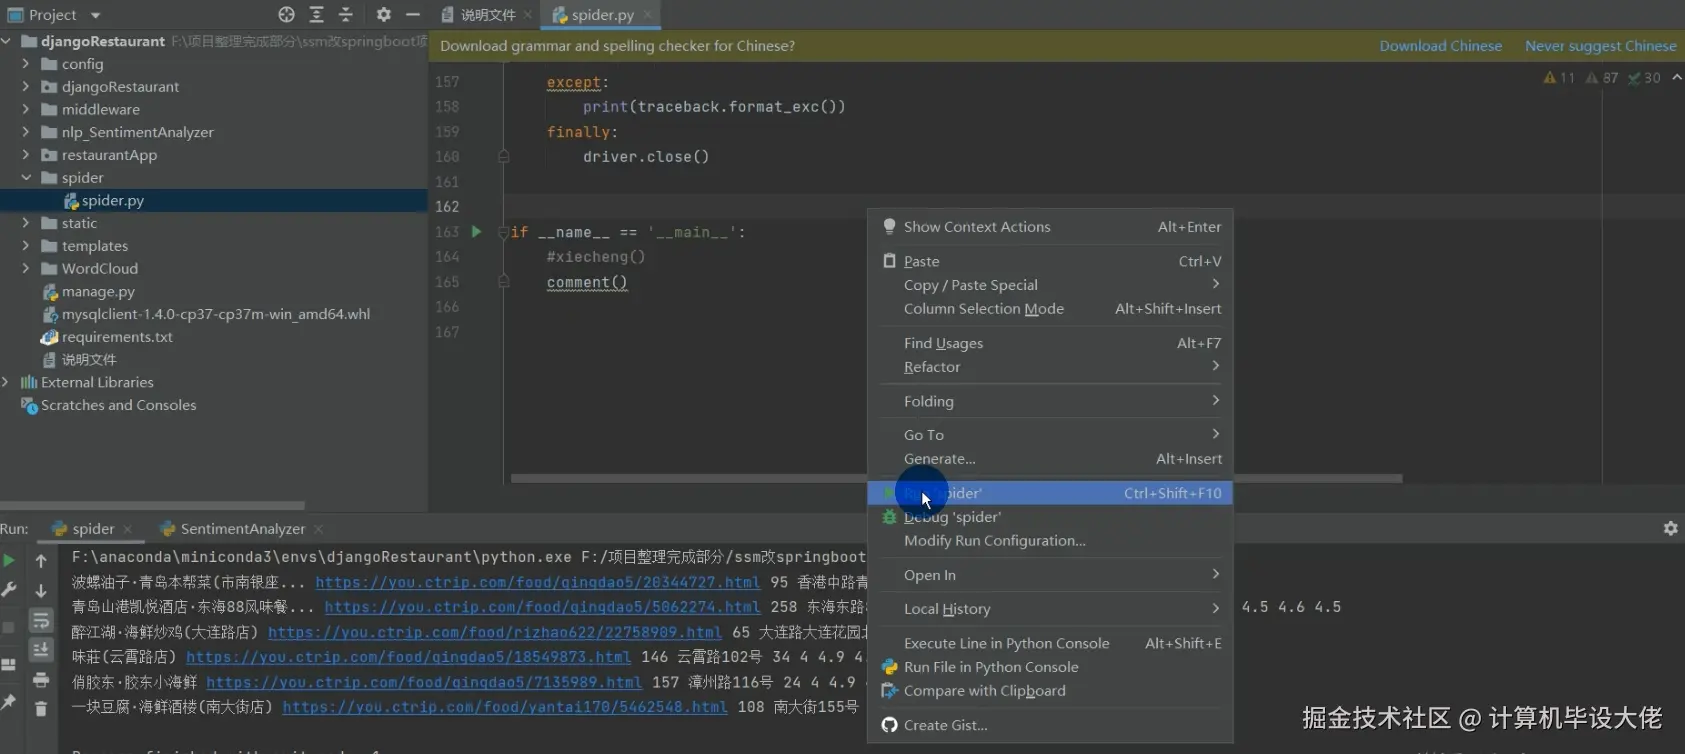Click the typos 30 indicator
The width and height of the screenshot is (1685, 754).
[1644, 78]
